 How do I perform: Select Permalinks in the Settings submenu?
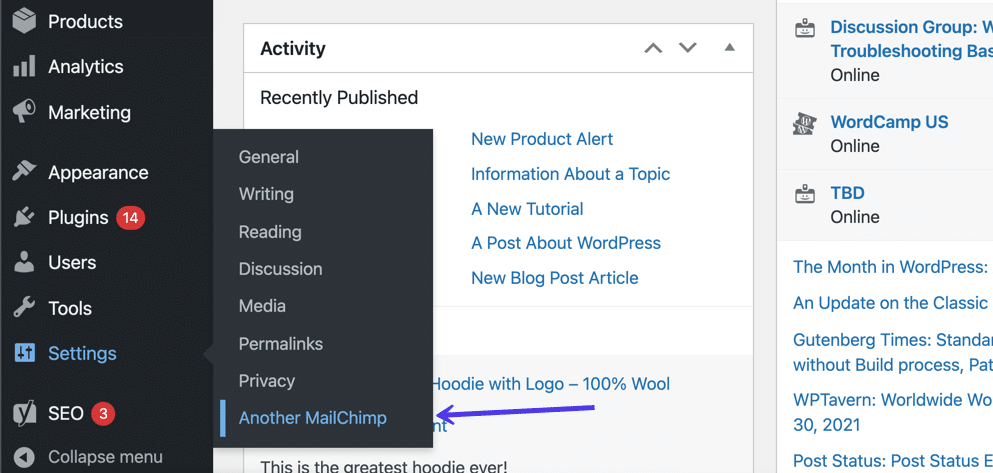tap(280, 343)
